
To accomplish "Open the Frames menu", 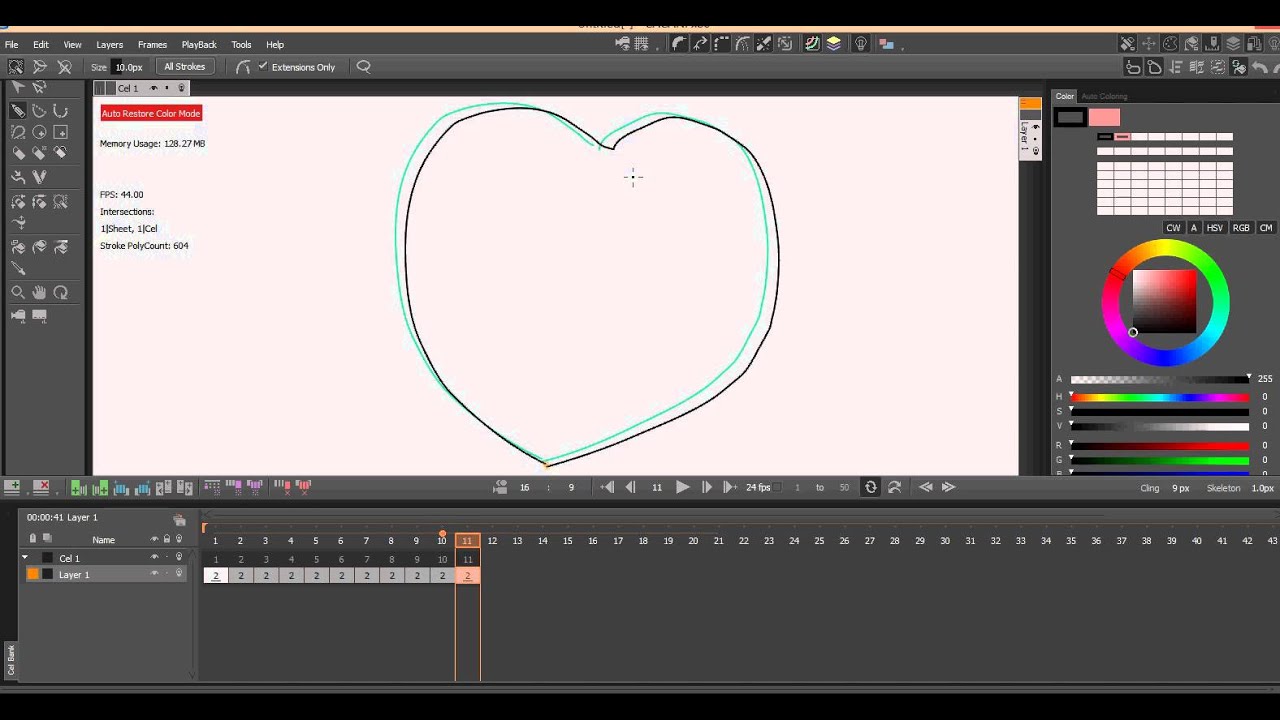I will 152,44.
